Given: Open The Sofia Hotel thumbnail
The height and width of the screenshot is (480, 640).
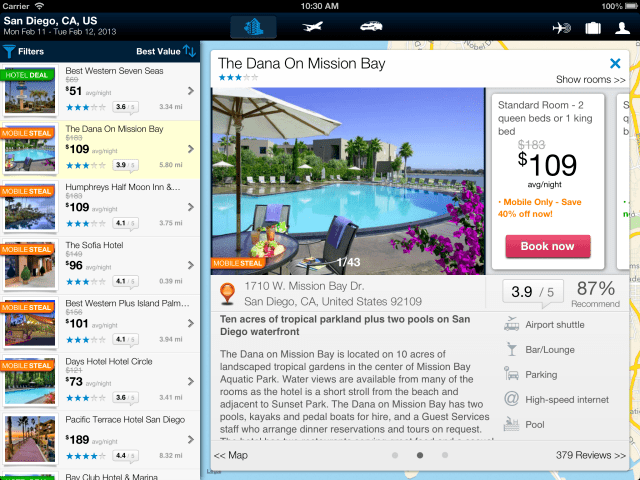Looking at the screenshot, I should click(x=30, y=265).
